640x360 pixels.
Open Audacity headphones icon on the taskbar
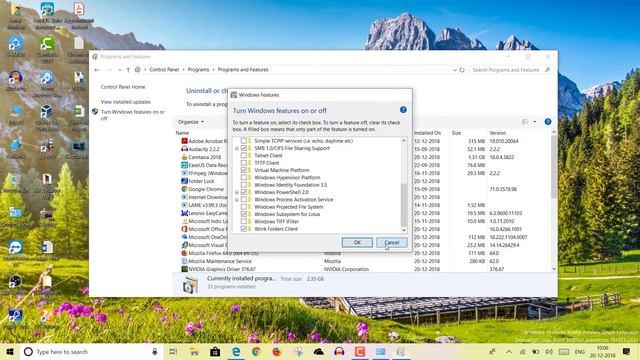(x=339, y=351)
